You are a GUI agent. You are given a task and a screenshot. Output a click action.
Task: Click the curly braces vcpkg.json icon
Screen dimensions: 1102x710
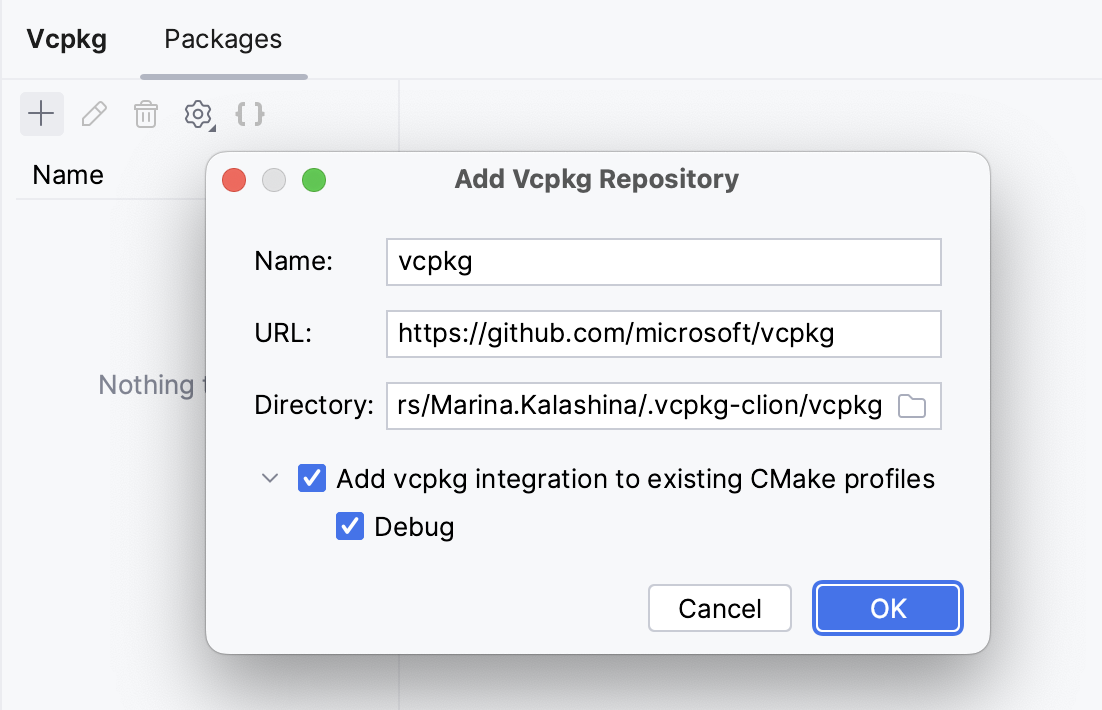pos(249,114)
